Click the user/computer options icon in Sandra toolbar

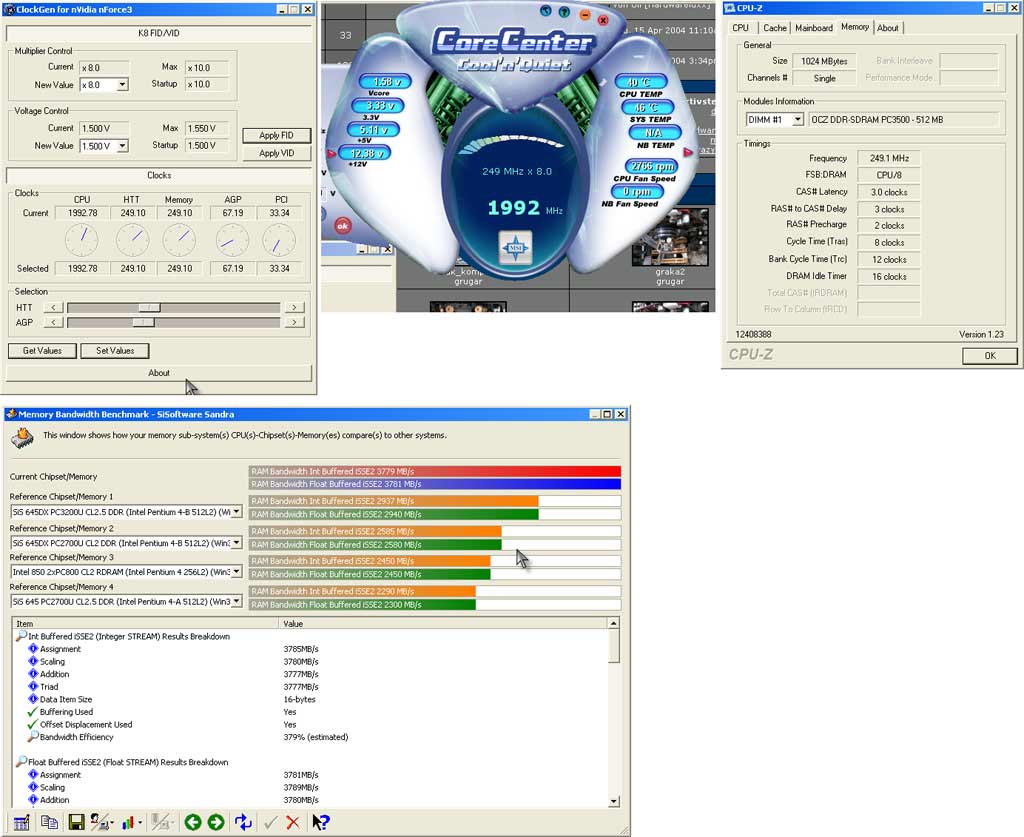coord(99,822)
